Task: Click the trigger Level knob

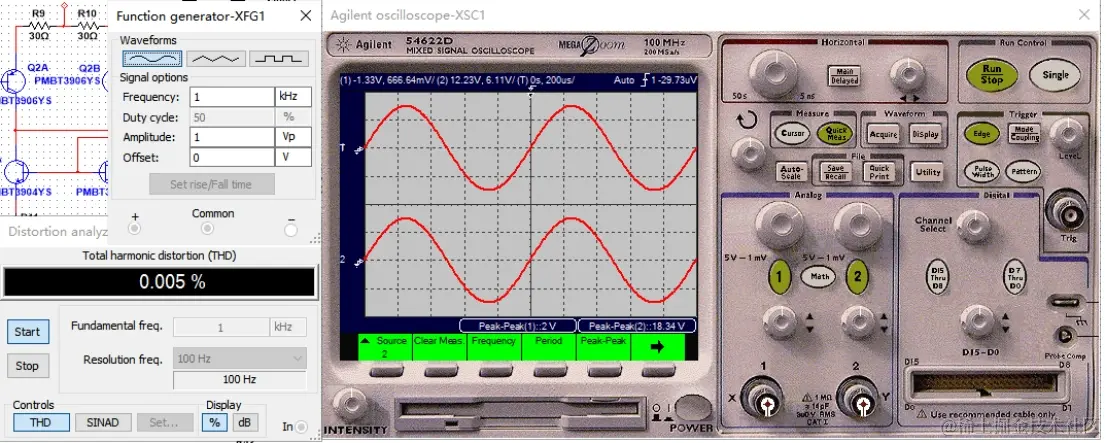Action: click(1067, 132)
